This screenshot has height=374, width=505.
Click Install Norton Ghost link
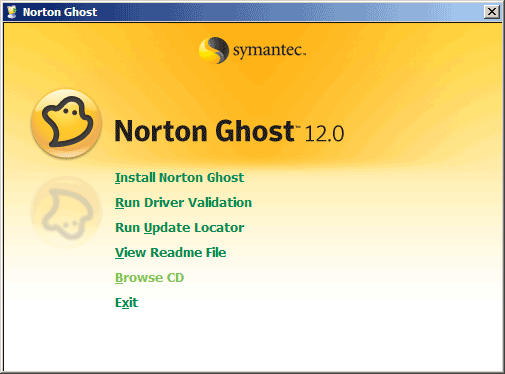pos(179,178)
